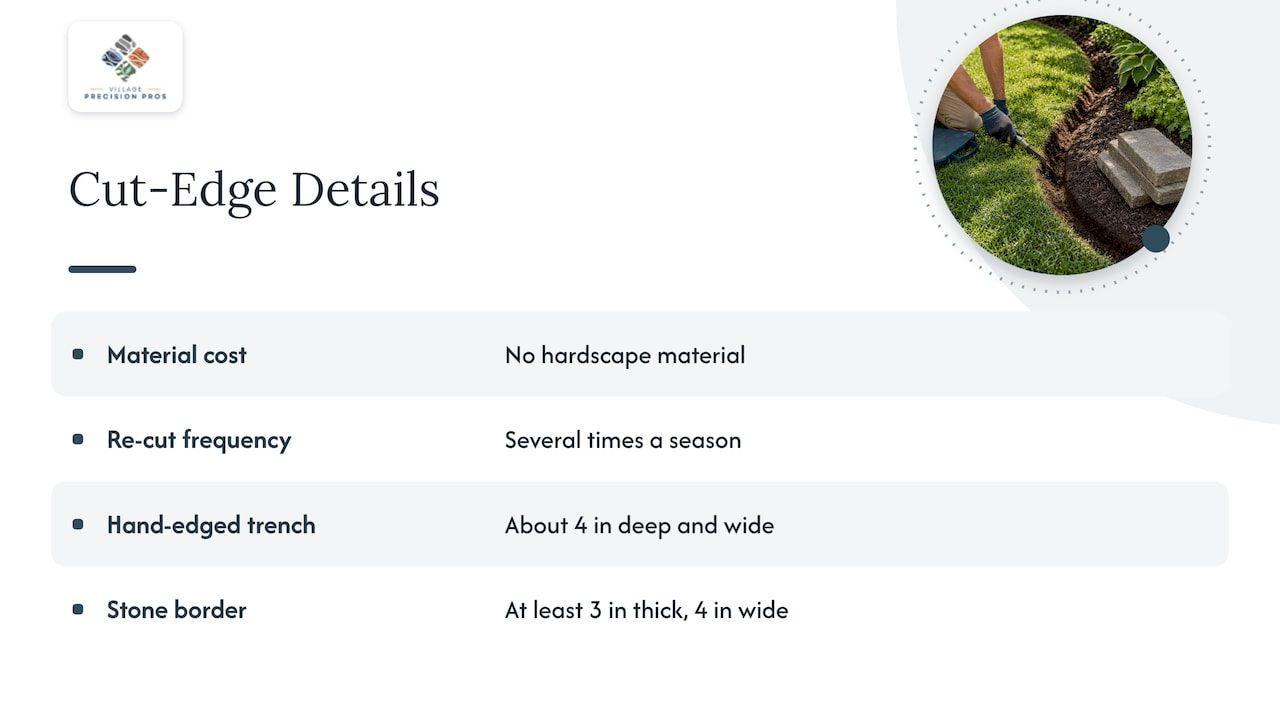The width and height of the screenshot is (1280, 720).
Task: Select the bullet beside Material cost
Action: [78, 354]
